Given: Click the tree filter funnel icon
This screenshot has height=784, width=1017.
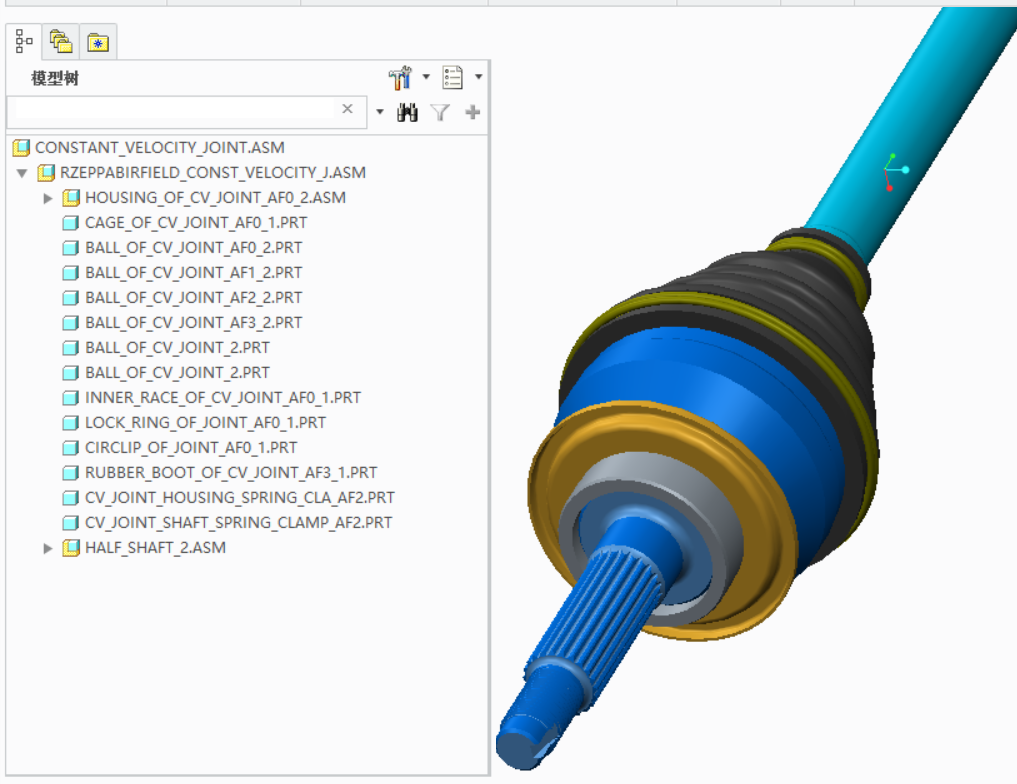Looking at the screenshot, I should [440, 113].
